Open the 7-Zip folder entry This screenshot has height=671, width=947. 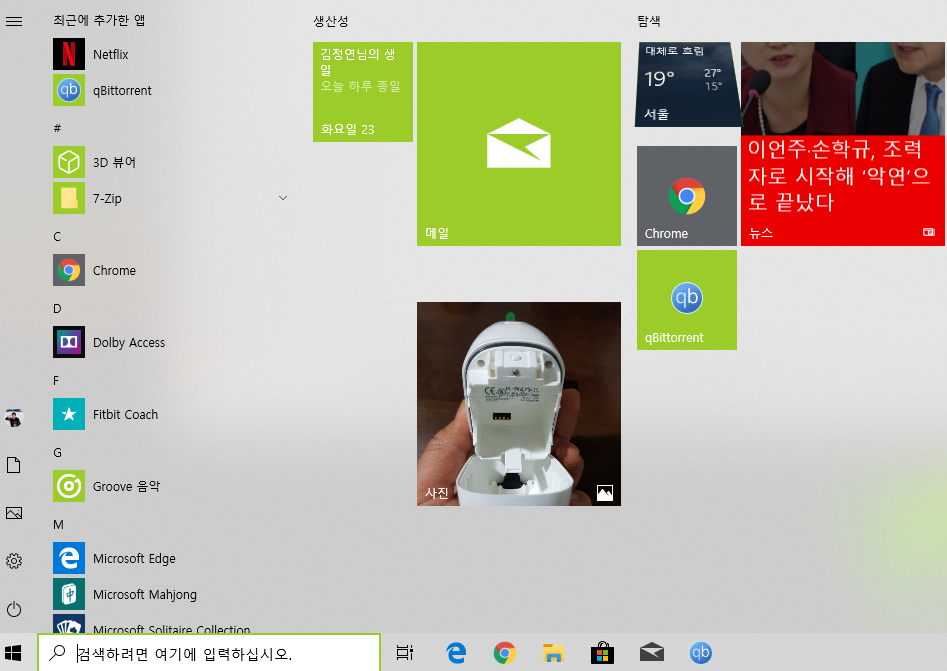170,198
